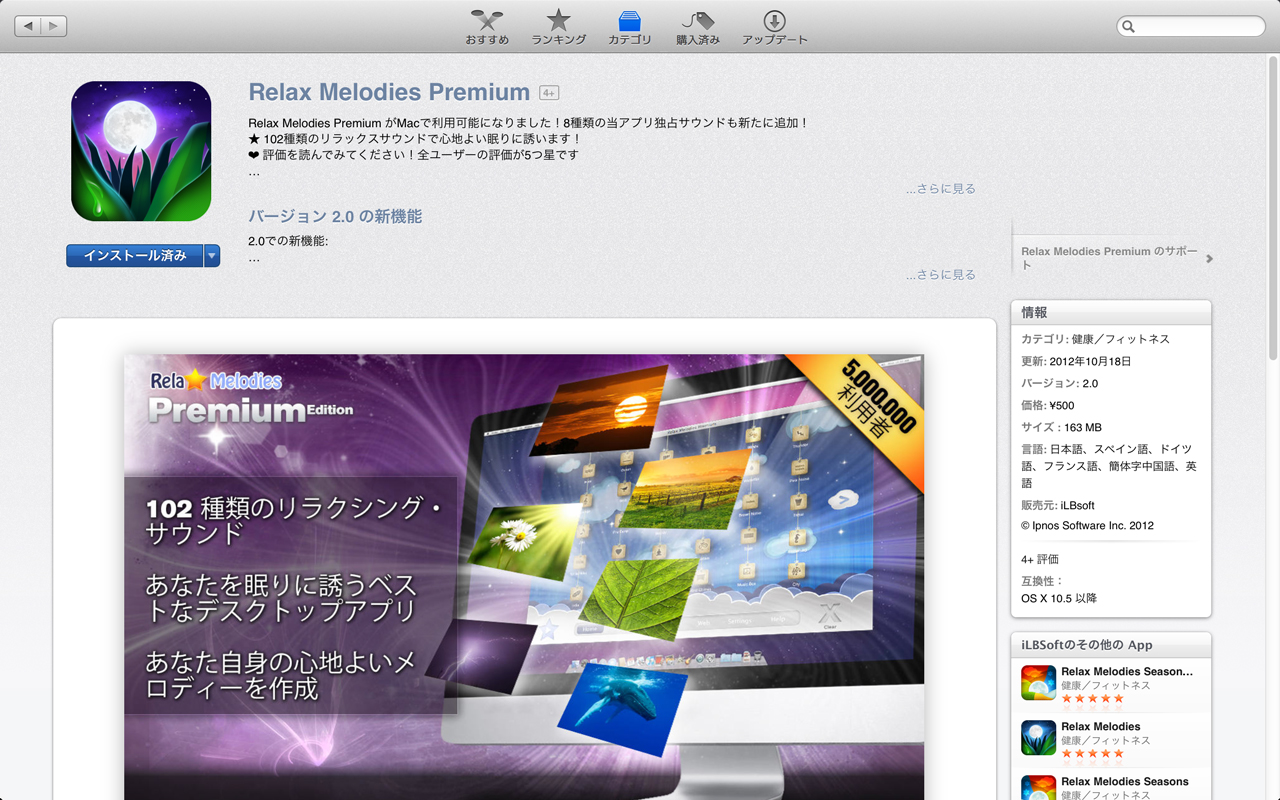Open the 購入済み purchased section
Screen dimensions: 1280x800
698,27
